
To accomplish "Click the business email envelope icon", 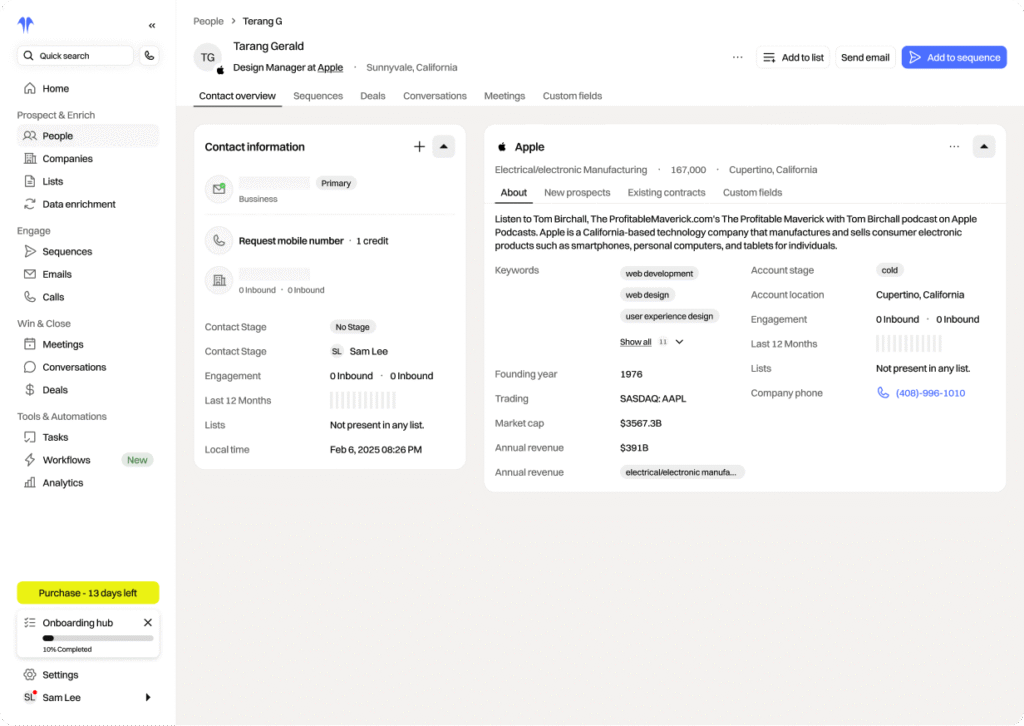I will point(219,189).
